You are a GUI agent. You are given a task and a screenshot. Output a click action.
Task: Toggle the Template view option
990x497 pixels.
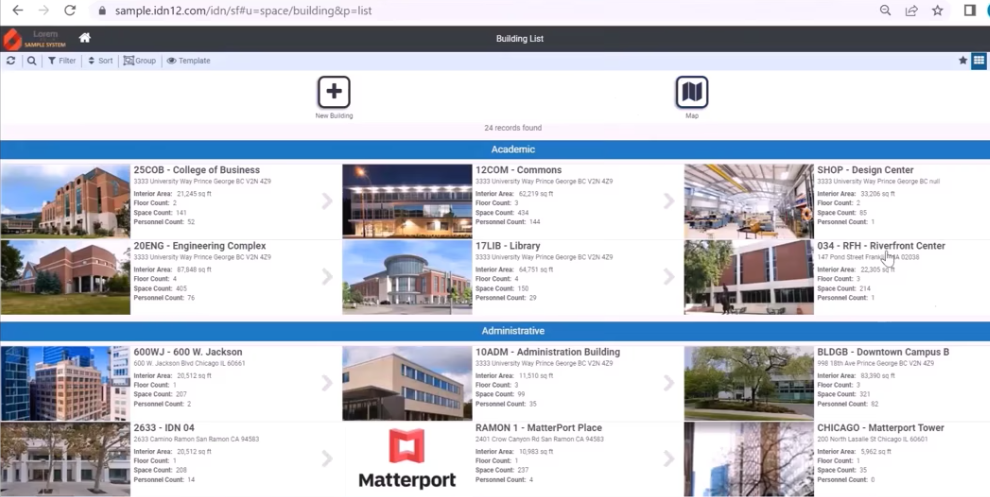tap(188, 61)
